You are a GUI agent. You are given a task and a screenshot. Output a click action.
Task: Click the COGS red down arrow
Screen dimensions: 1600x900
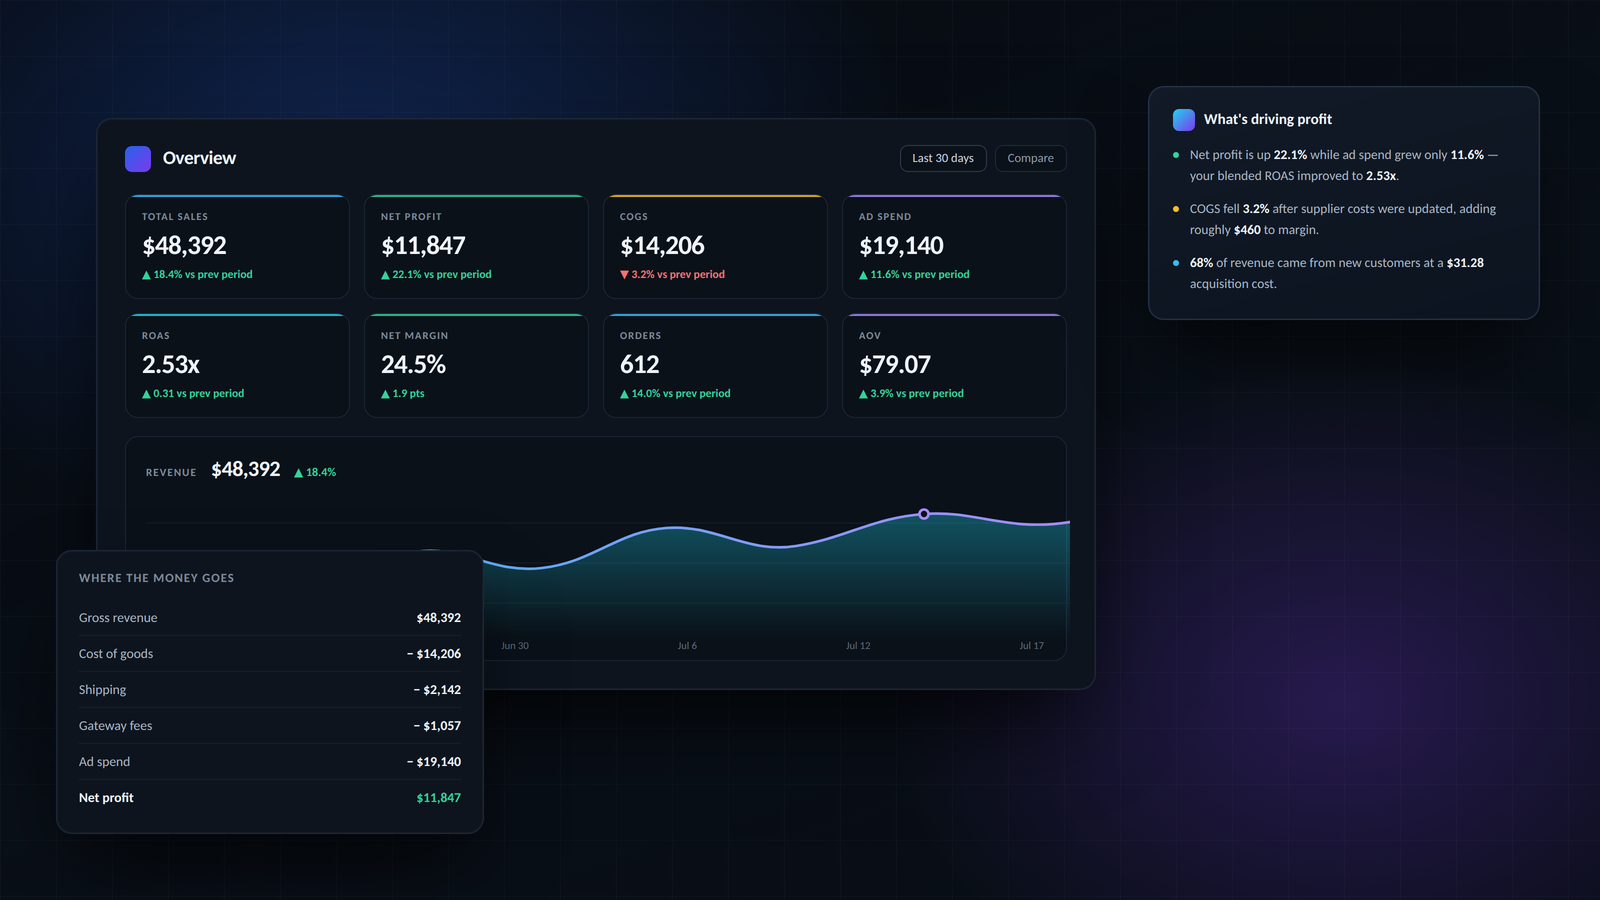[x=624, y=275]
